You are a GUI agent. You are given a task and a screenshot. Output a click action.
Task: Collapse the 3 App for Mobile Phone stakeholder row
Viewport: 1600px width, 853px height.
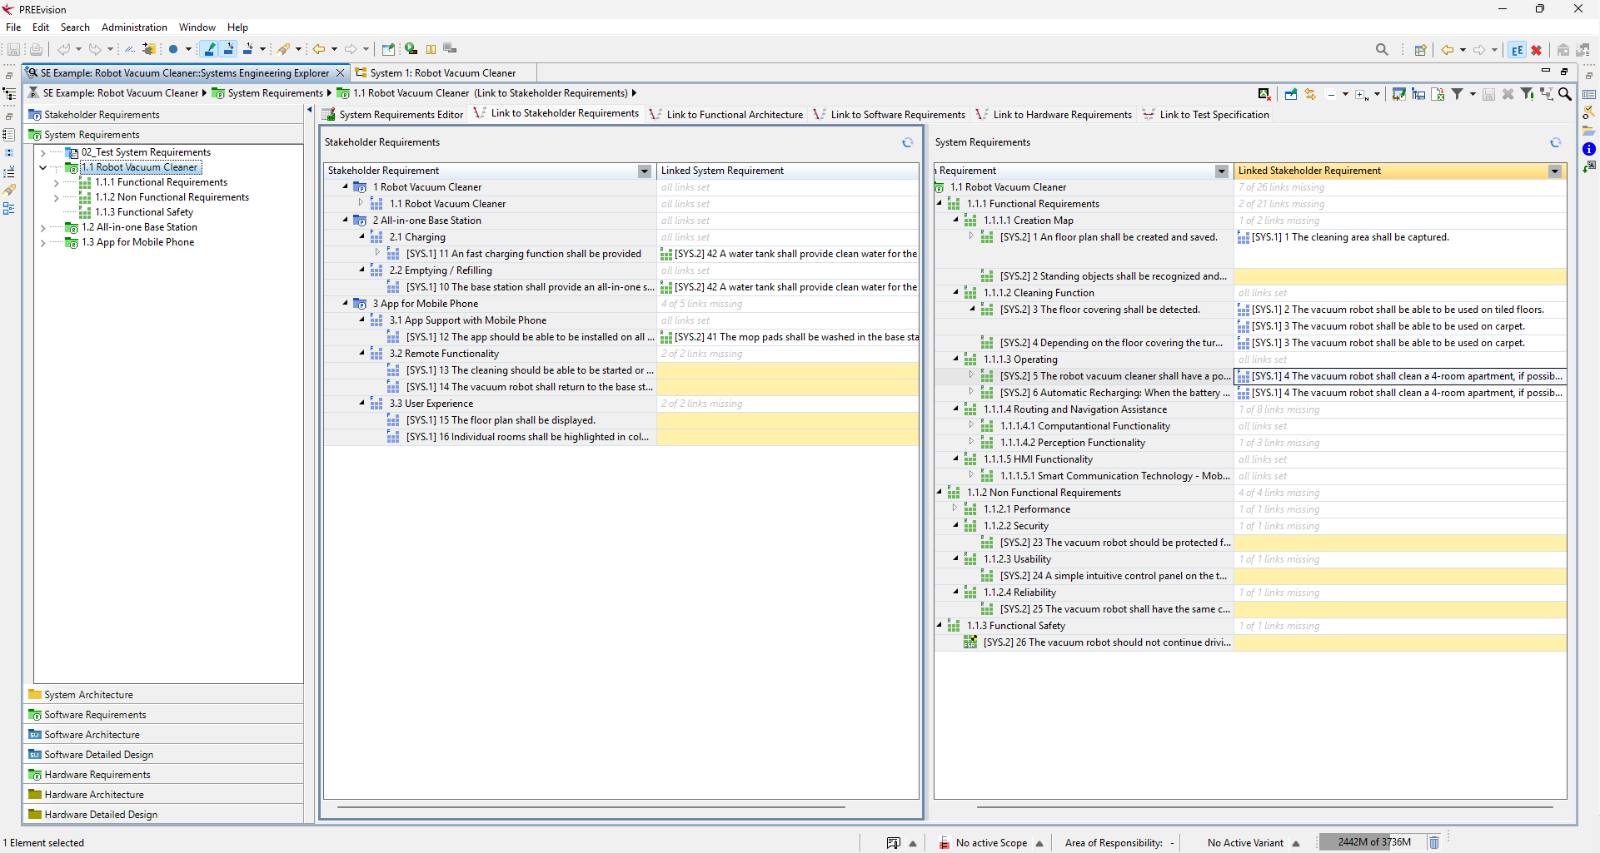tap(346, 303)
